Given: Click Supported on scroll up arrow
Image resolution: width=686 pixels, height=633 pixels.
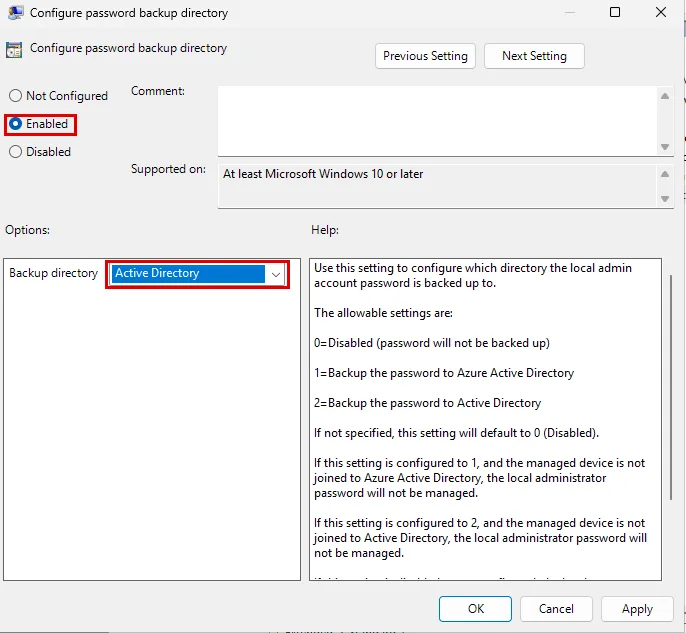Looking at the screenshot, I should pyautogui.click(x=665, y=174).
